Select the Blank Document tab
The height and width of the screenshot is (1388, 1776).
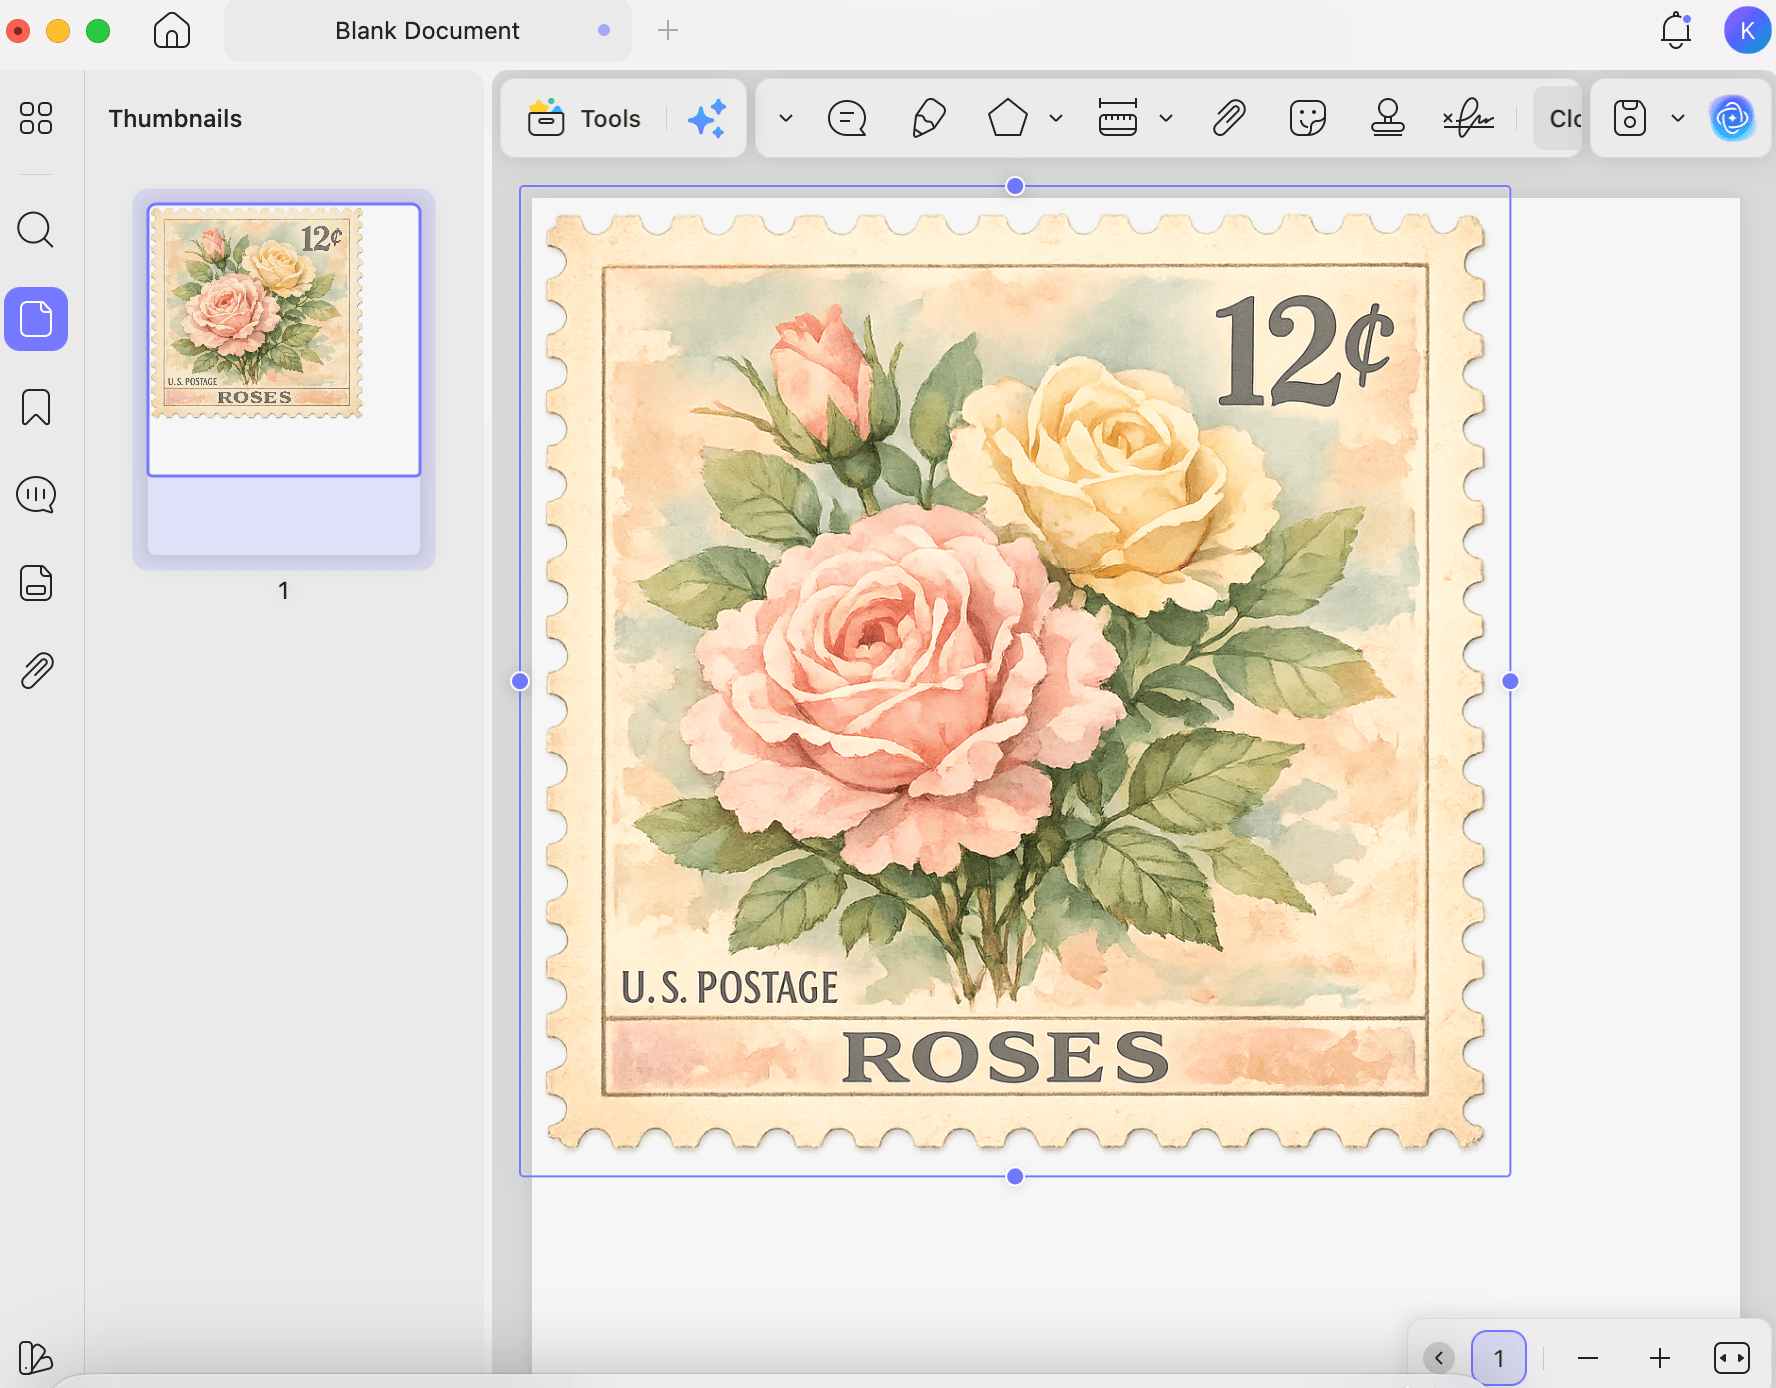pos(427,31)
